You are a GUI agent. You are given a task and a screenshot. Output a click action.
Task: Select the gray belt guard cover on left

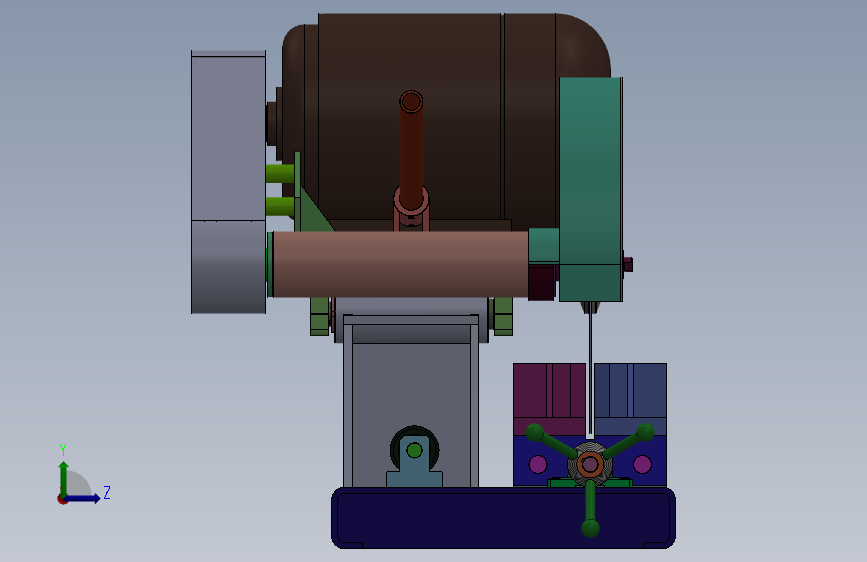click(x=228, y=183)
